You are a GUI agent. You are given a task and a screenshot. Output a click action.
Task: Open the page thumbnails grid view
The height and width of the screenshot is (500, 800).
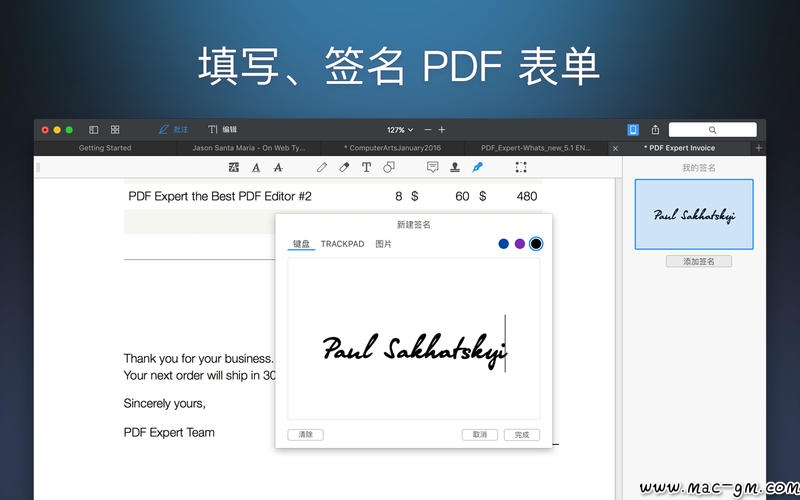pos(115,130)
